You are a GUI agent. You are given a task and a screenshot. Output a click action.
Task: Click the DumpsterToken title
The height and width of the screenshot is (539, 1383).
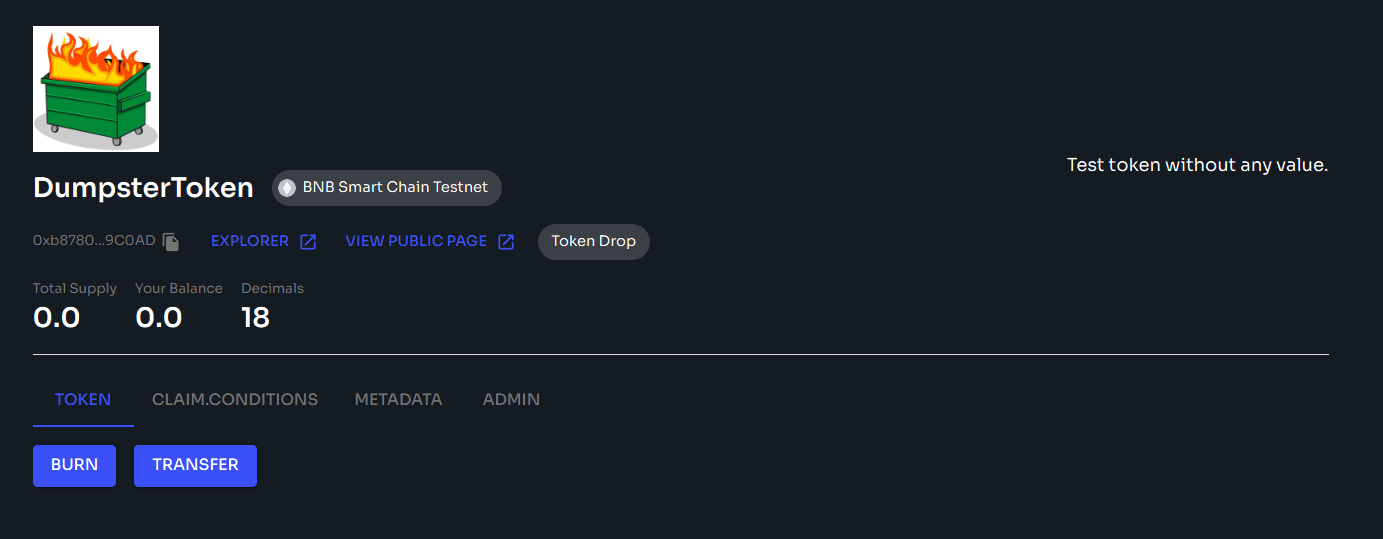(143, 188)
